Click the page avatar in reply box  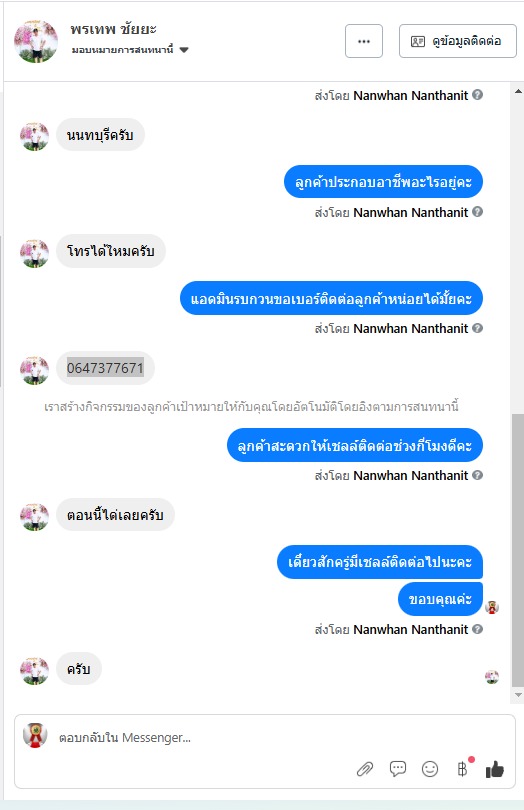click(35, 736)
